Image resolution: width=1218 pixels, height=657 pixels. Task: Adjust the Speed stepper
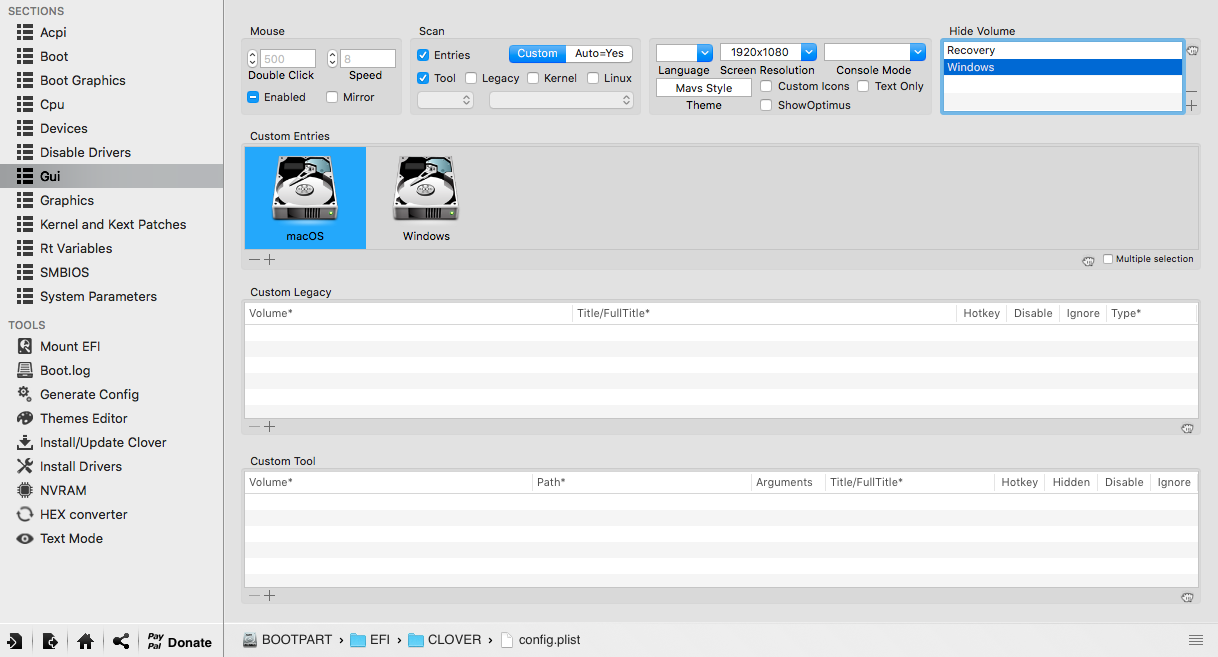(333, 59)
